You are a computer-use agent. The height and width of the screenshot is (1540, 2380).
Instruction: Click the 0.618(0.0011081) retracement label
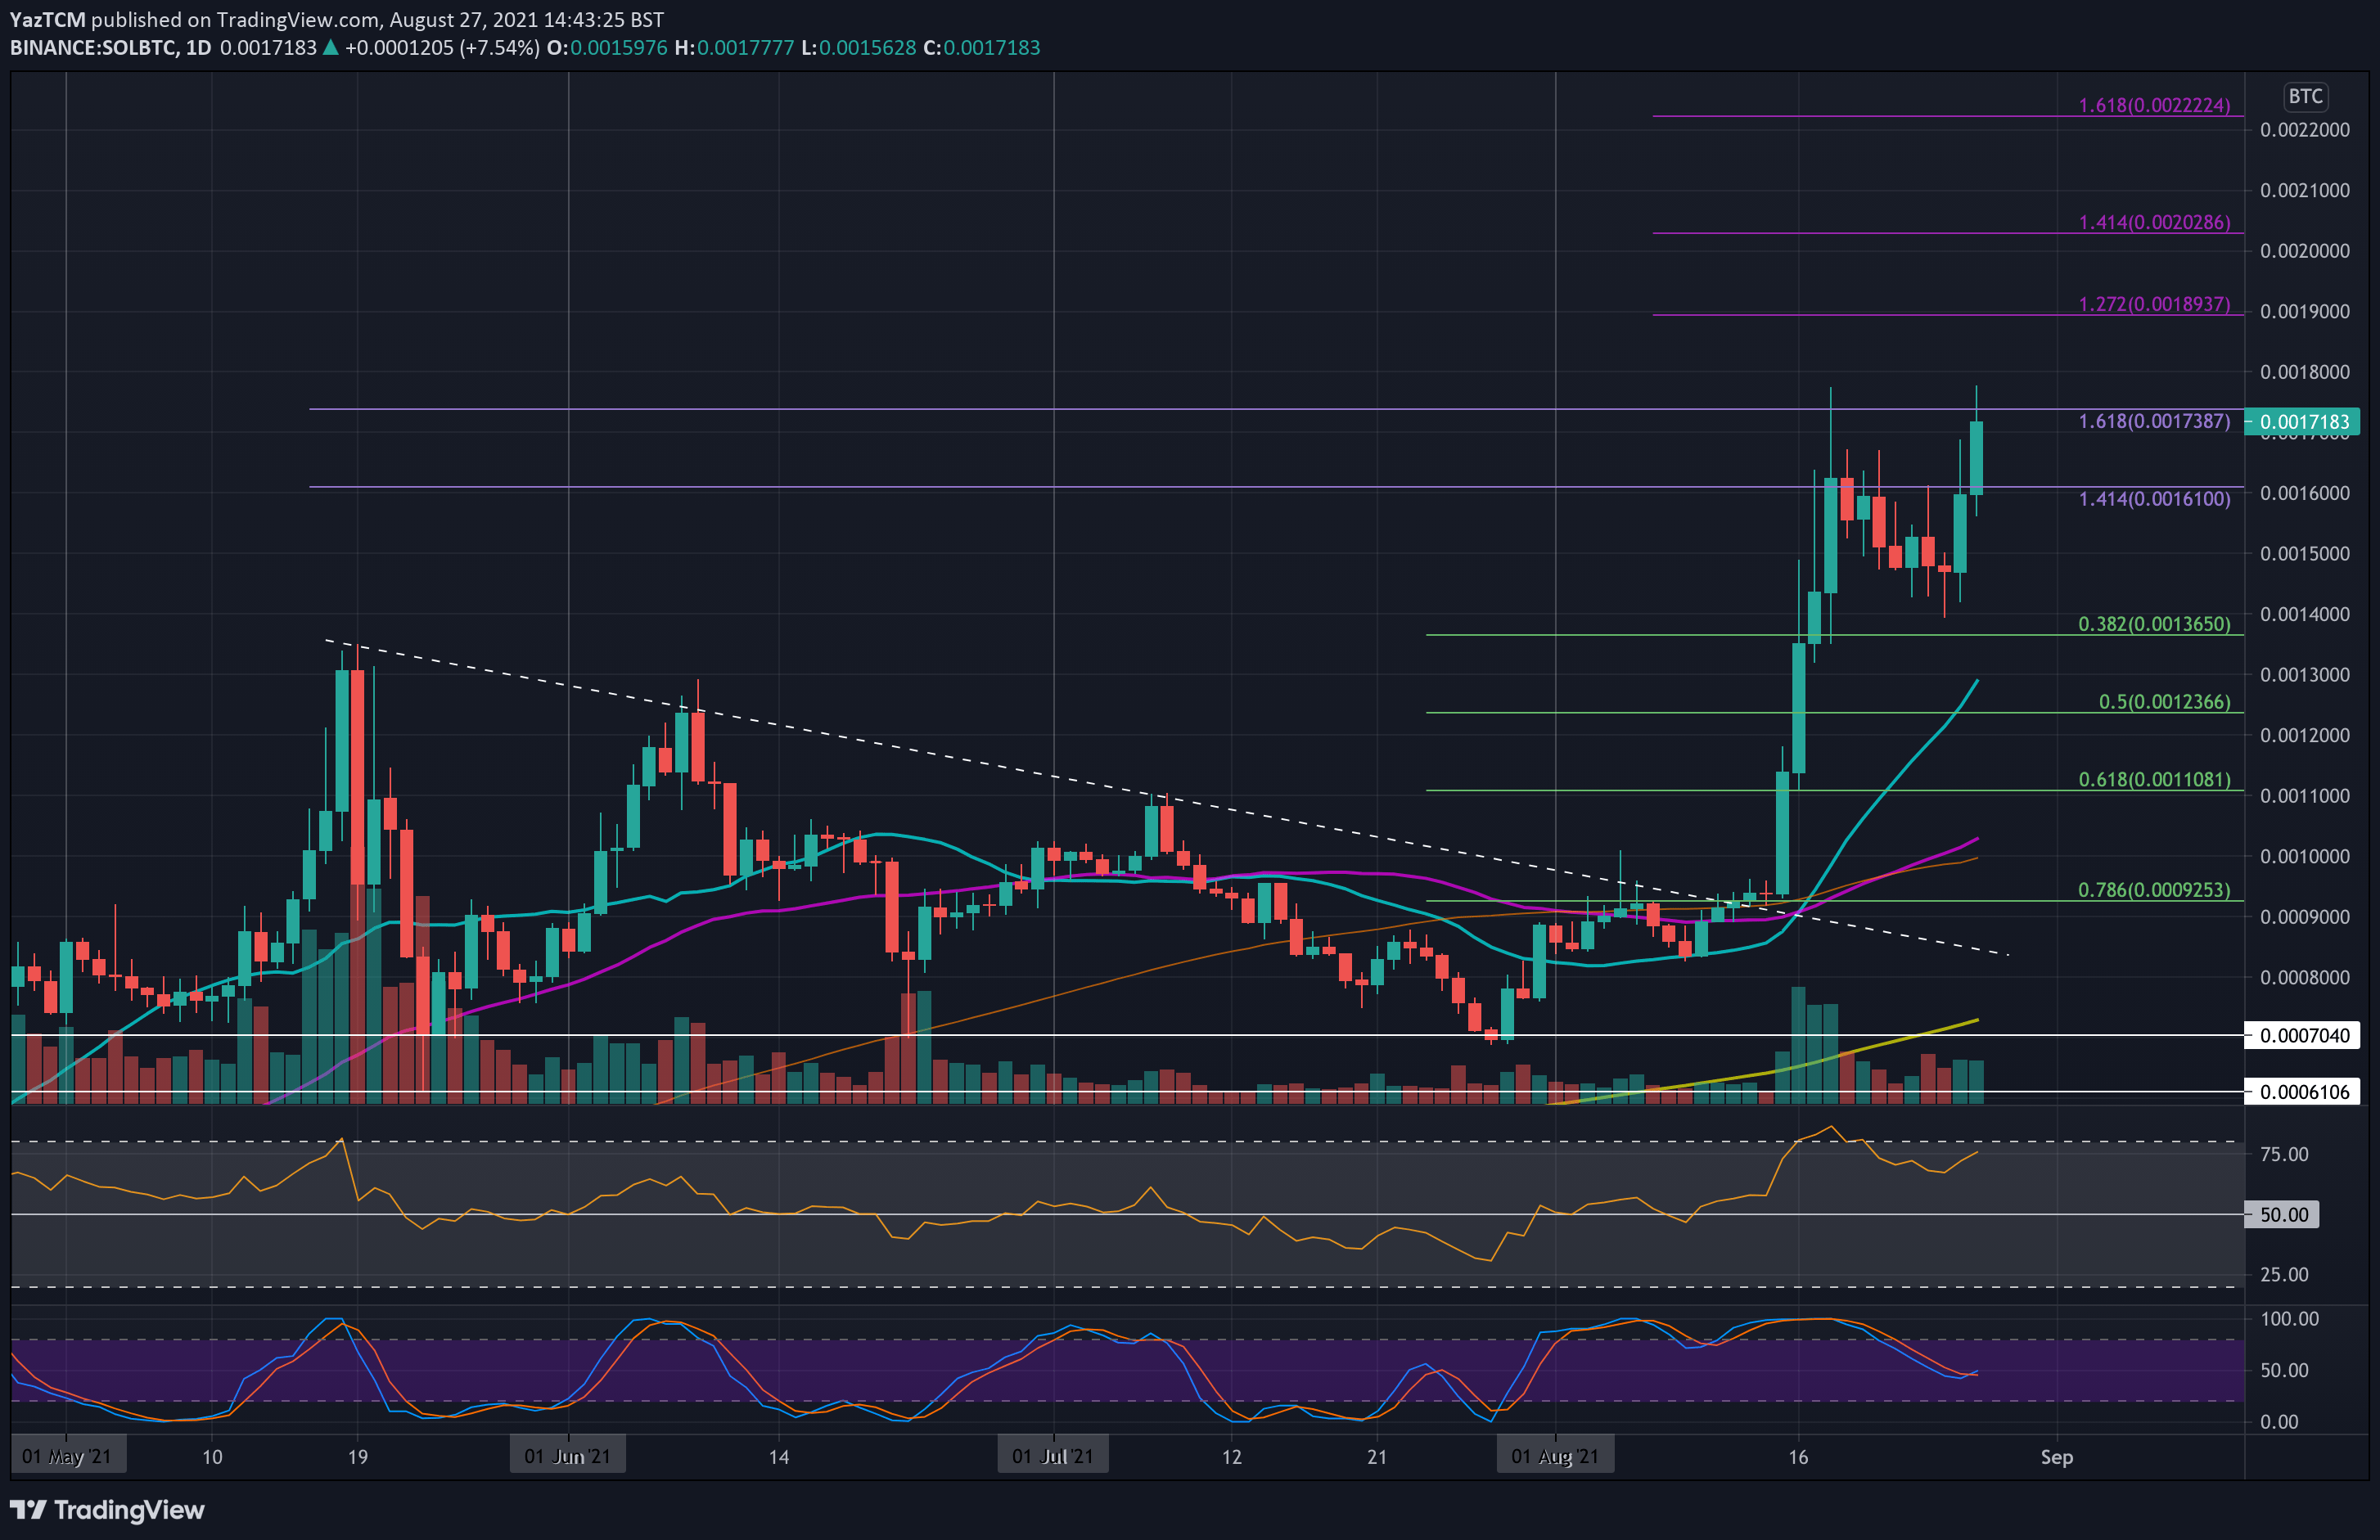click(x=2154, y=779)
